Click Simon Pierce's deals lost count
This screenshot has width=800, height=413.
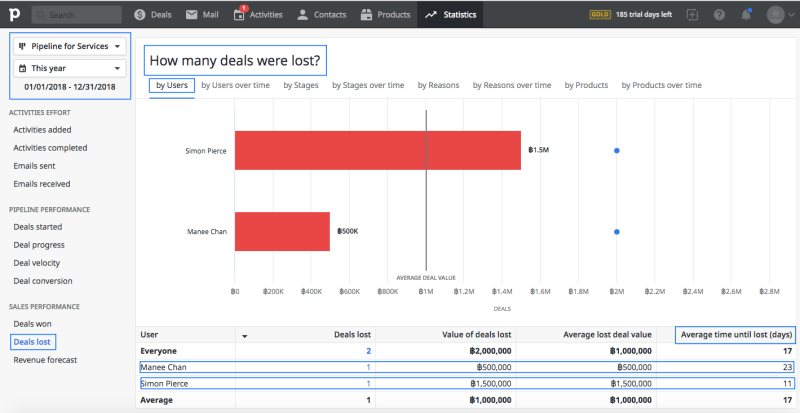tap(368, 383)
